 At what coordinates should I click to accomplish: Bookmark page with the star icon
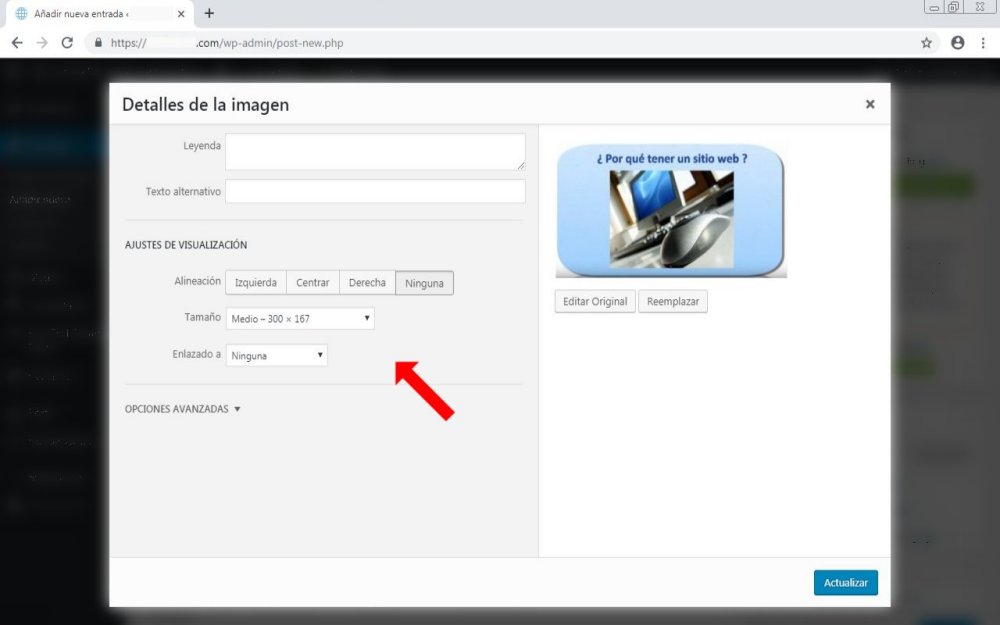(926, 43)
